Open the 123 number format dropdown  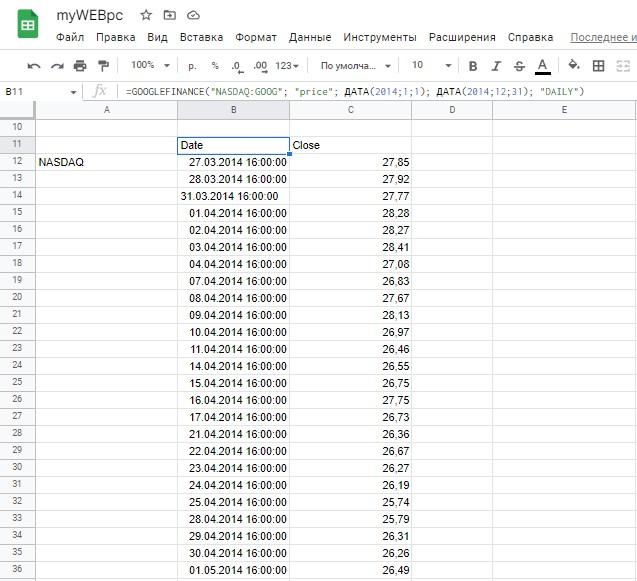287,66
